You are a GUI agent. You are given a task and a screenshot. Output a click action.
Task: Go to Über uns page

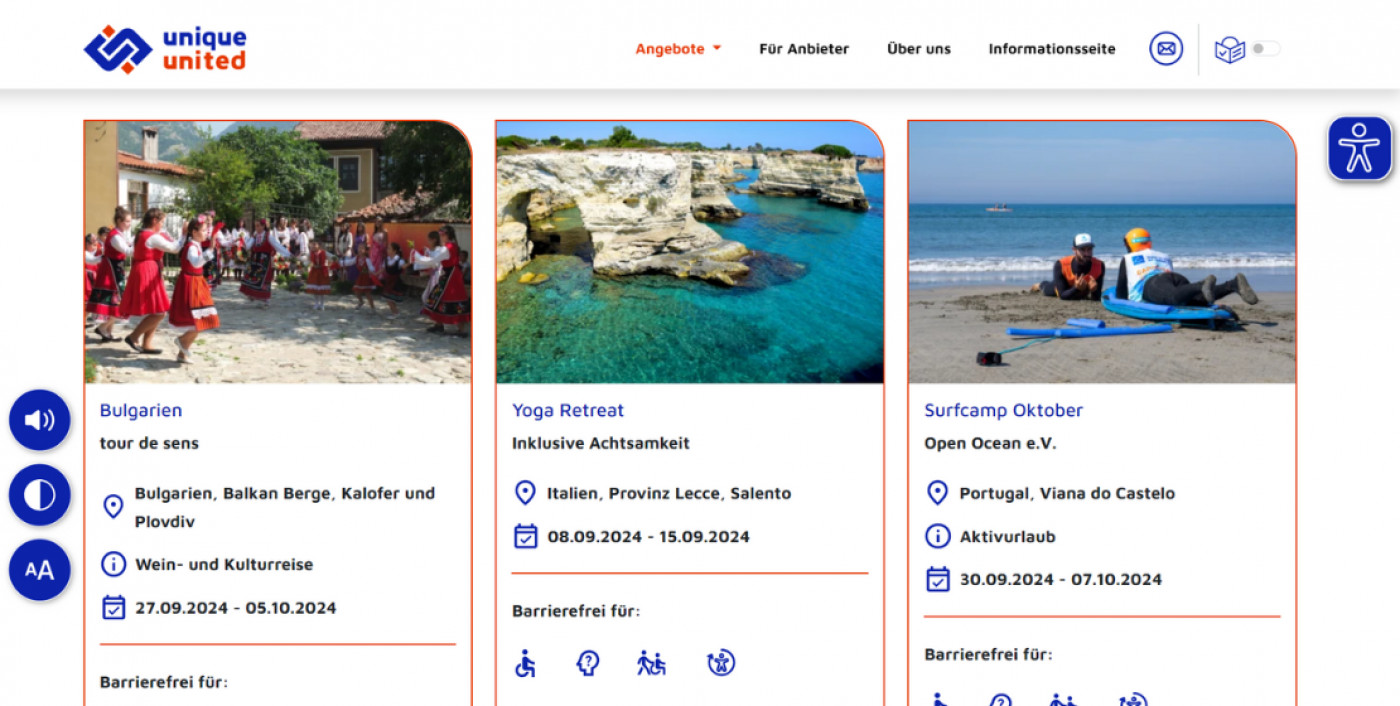point(919,49)
